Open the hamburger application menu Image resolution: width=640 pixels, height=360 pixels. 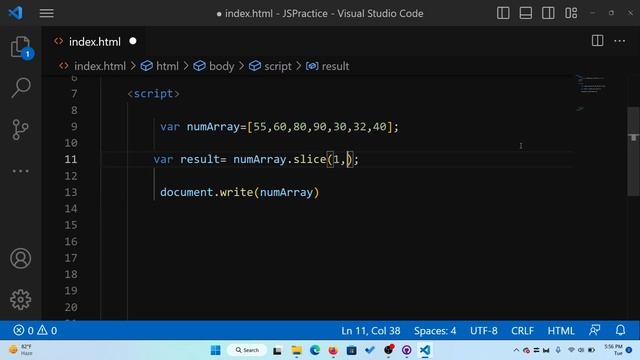point(47,13)
